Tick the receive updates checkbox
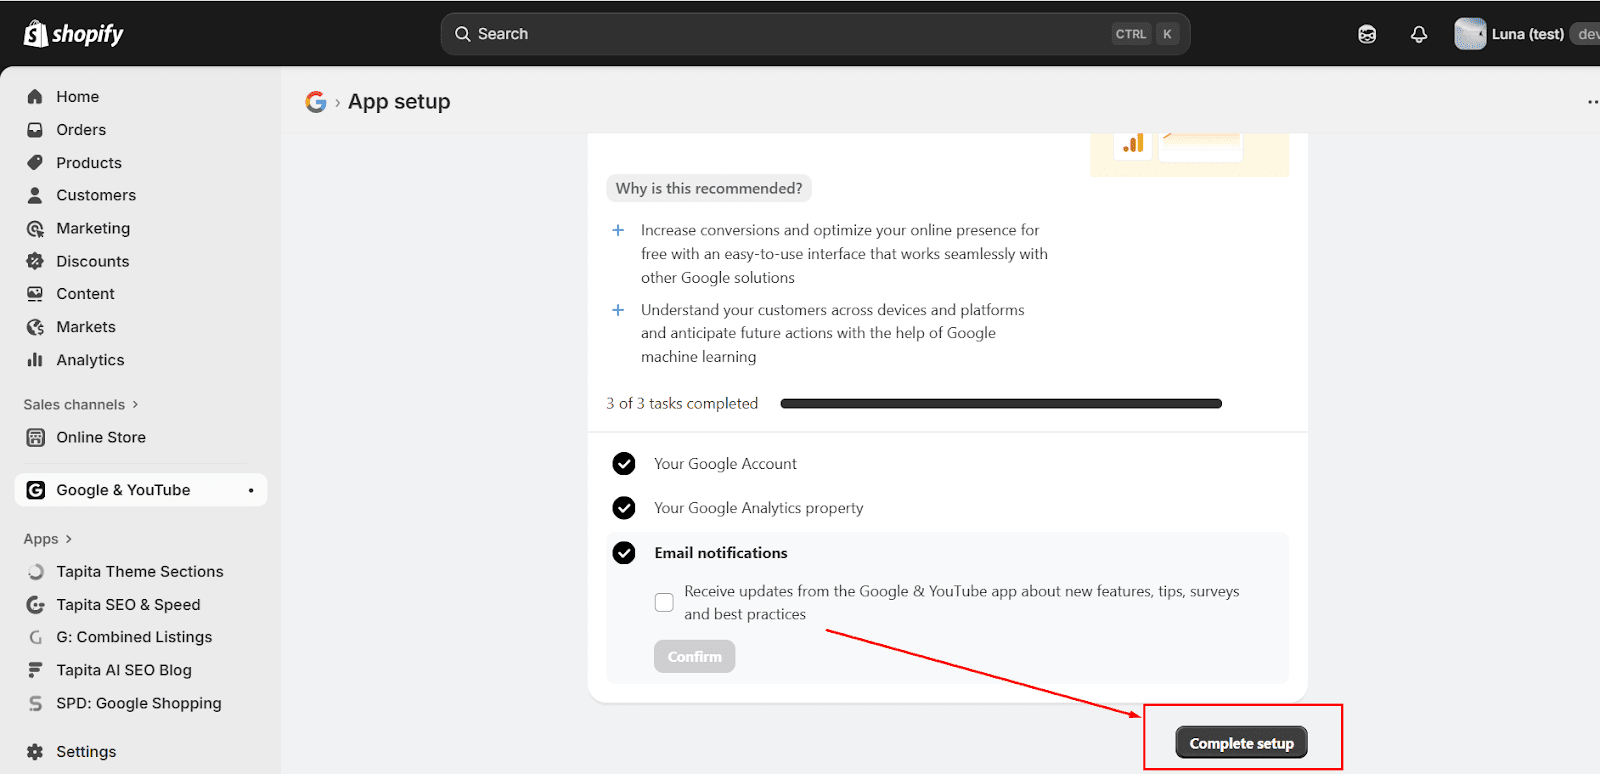 point(664,602)
